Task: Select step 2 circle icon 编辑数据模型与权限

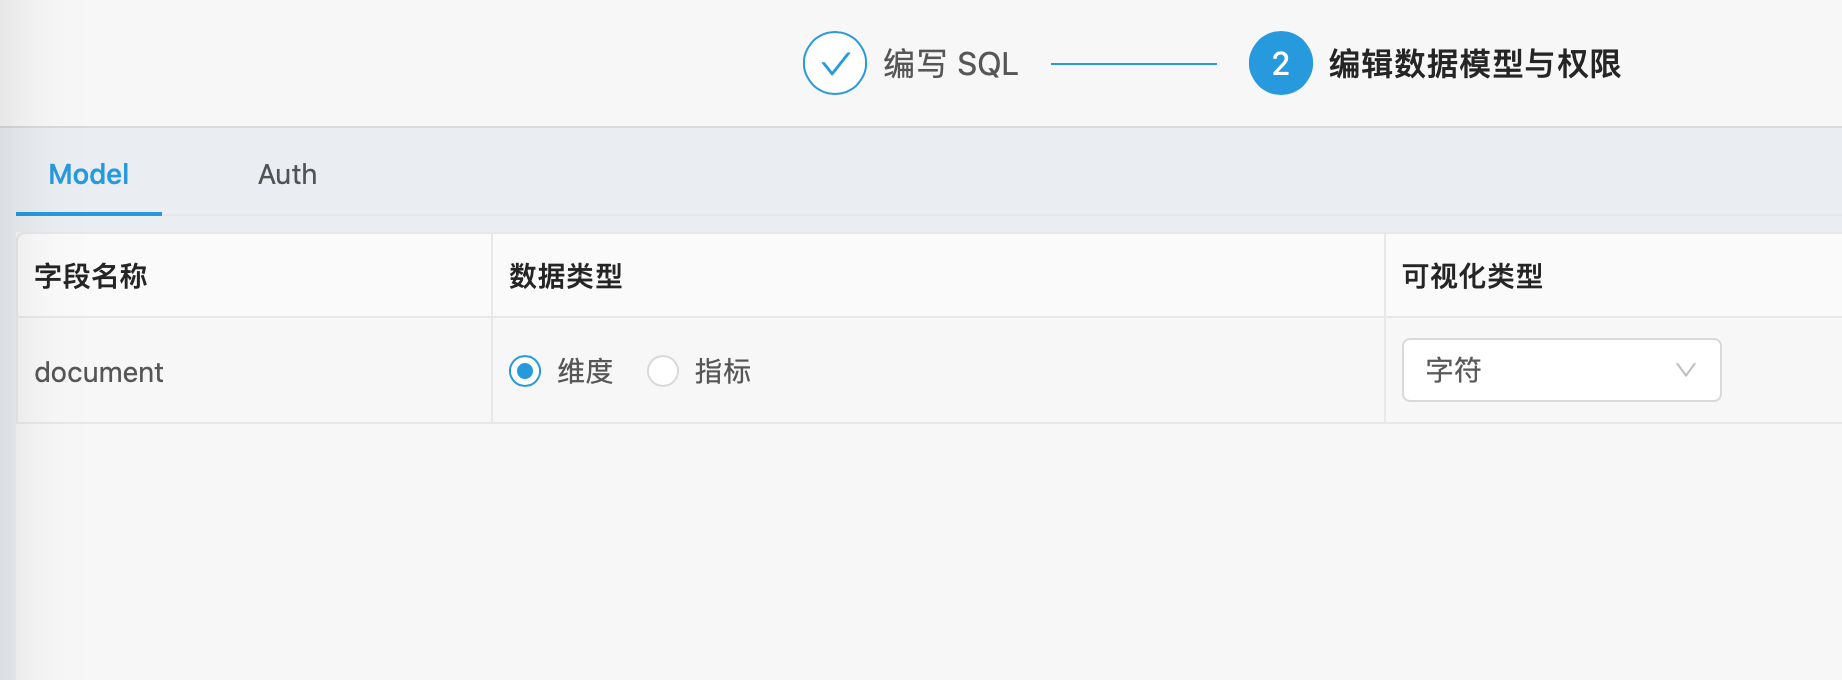Action: [1280, 63]
